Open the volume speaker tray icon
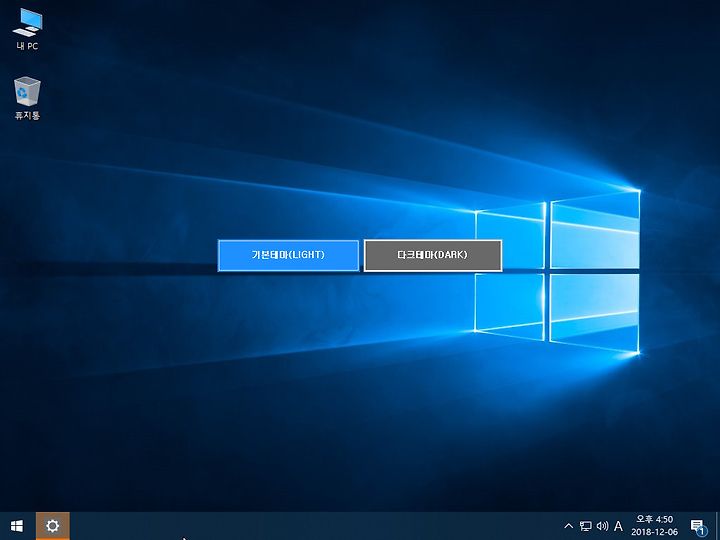The height and width of the screenshot is (540, 720). coord(602,526)
